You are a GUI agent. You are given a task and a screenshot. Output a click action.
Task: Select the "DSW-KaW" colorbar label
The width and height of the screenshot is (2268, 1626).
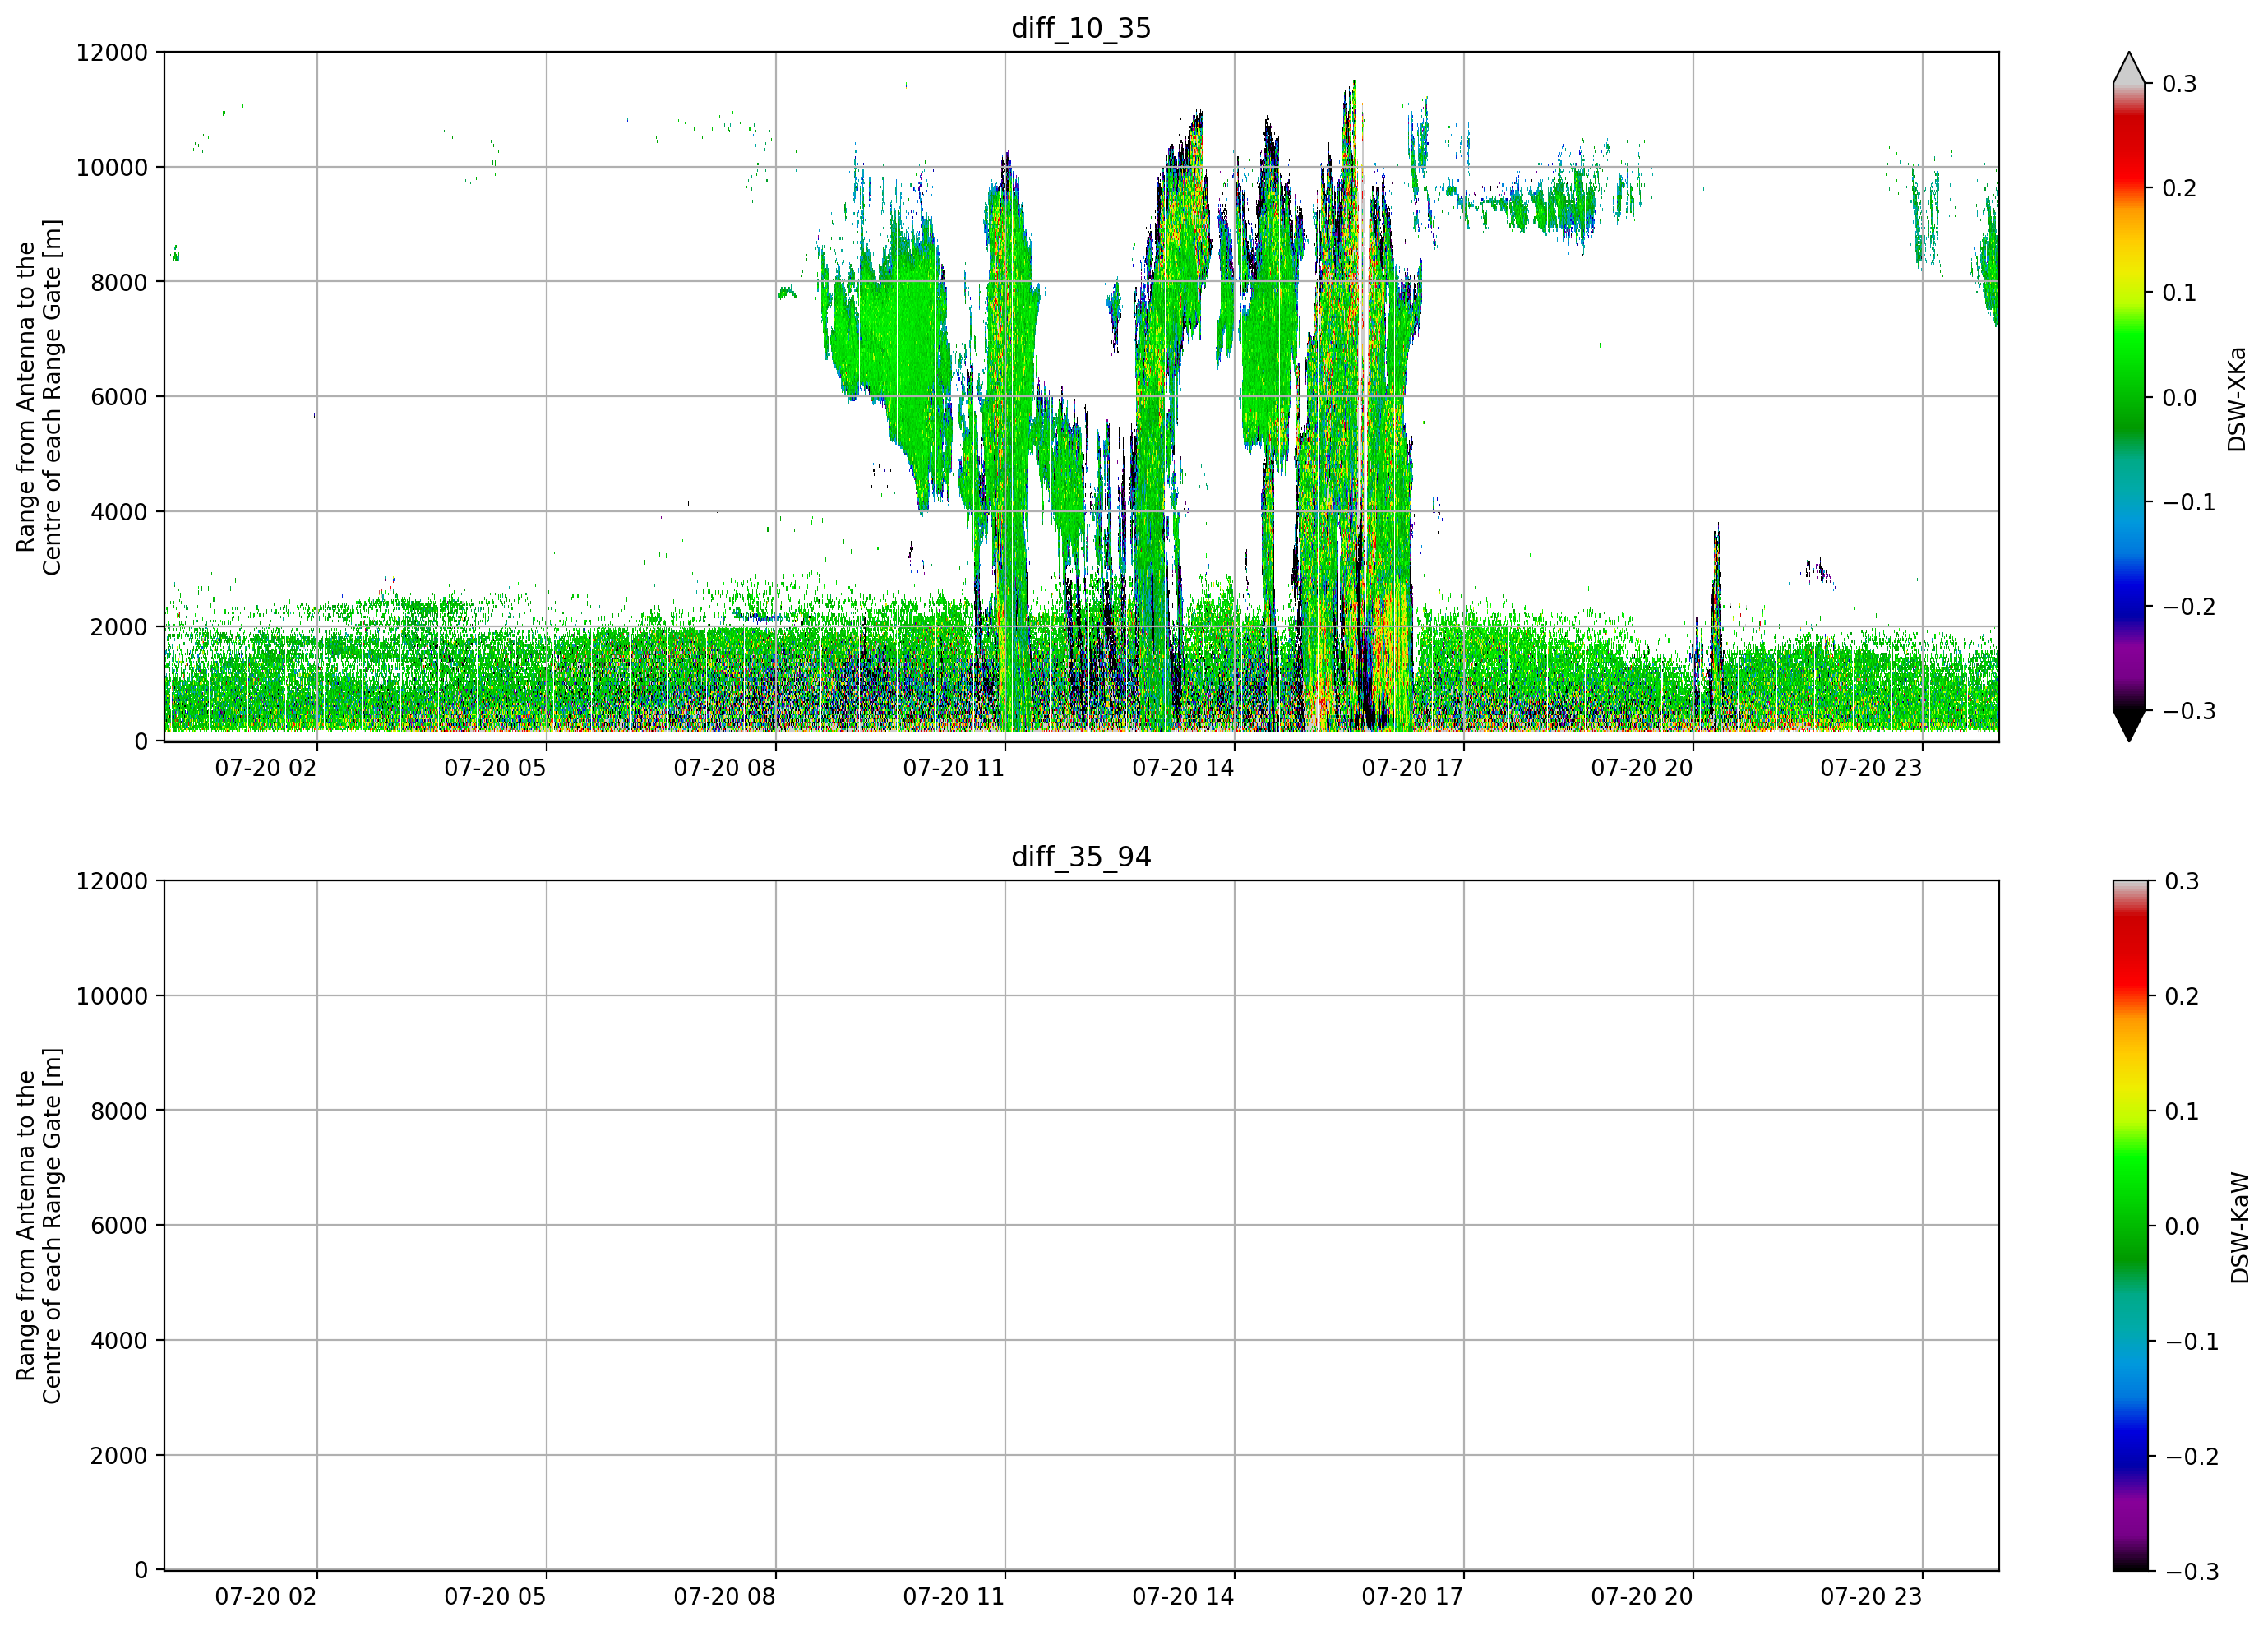[x=2239, y=1228]
